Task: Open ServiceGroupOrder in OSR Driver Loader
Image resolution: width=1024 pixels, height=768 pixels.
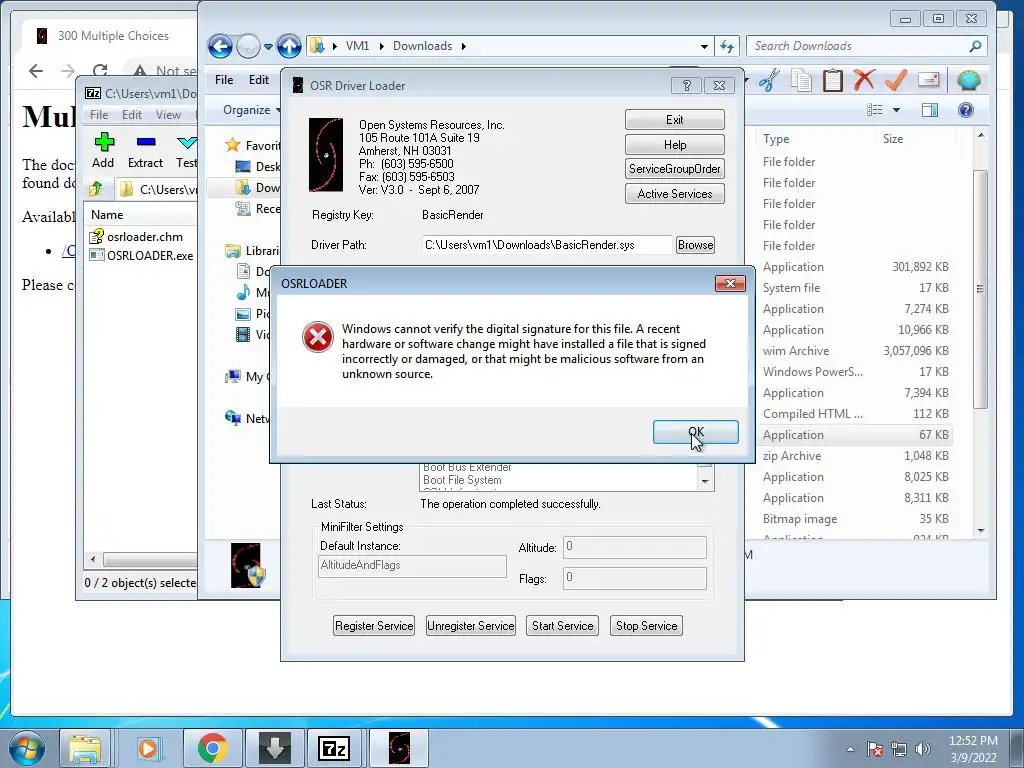Action: pyautogui.click(x=675, y=169)
